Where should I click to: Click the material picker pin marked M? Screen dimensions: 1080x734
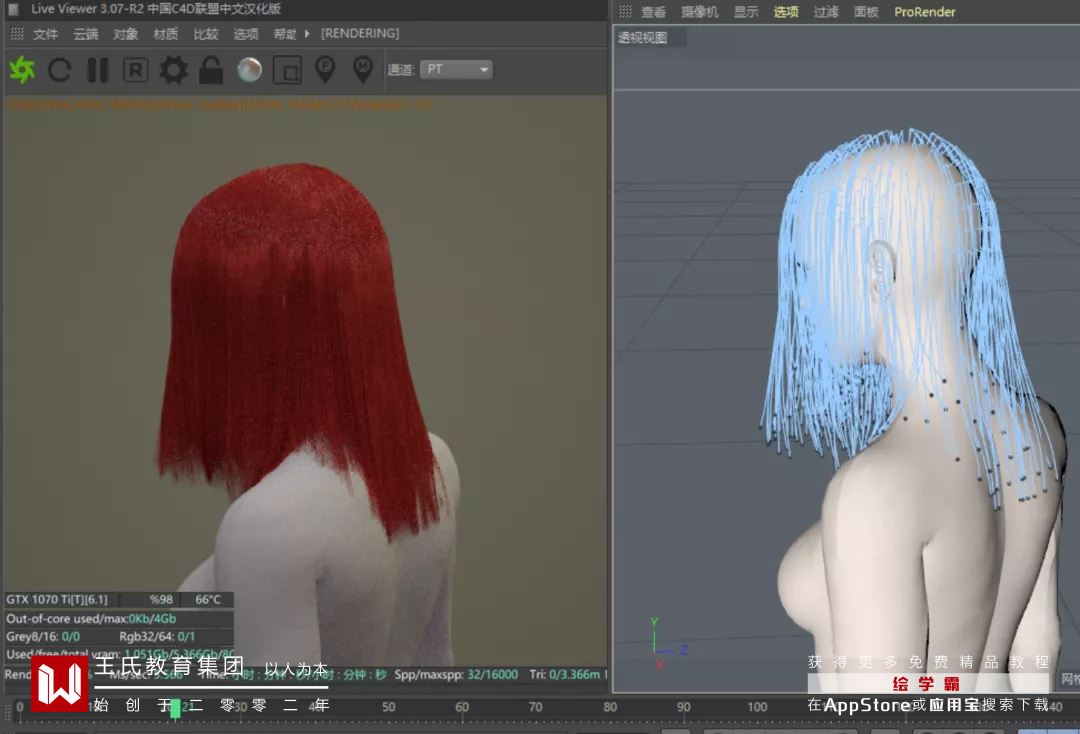[363, 70]
